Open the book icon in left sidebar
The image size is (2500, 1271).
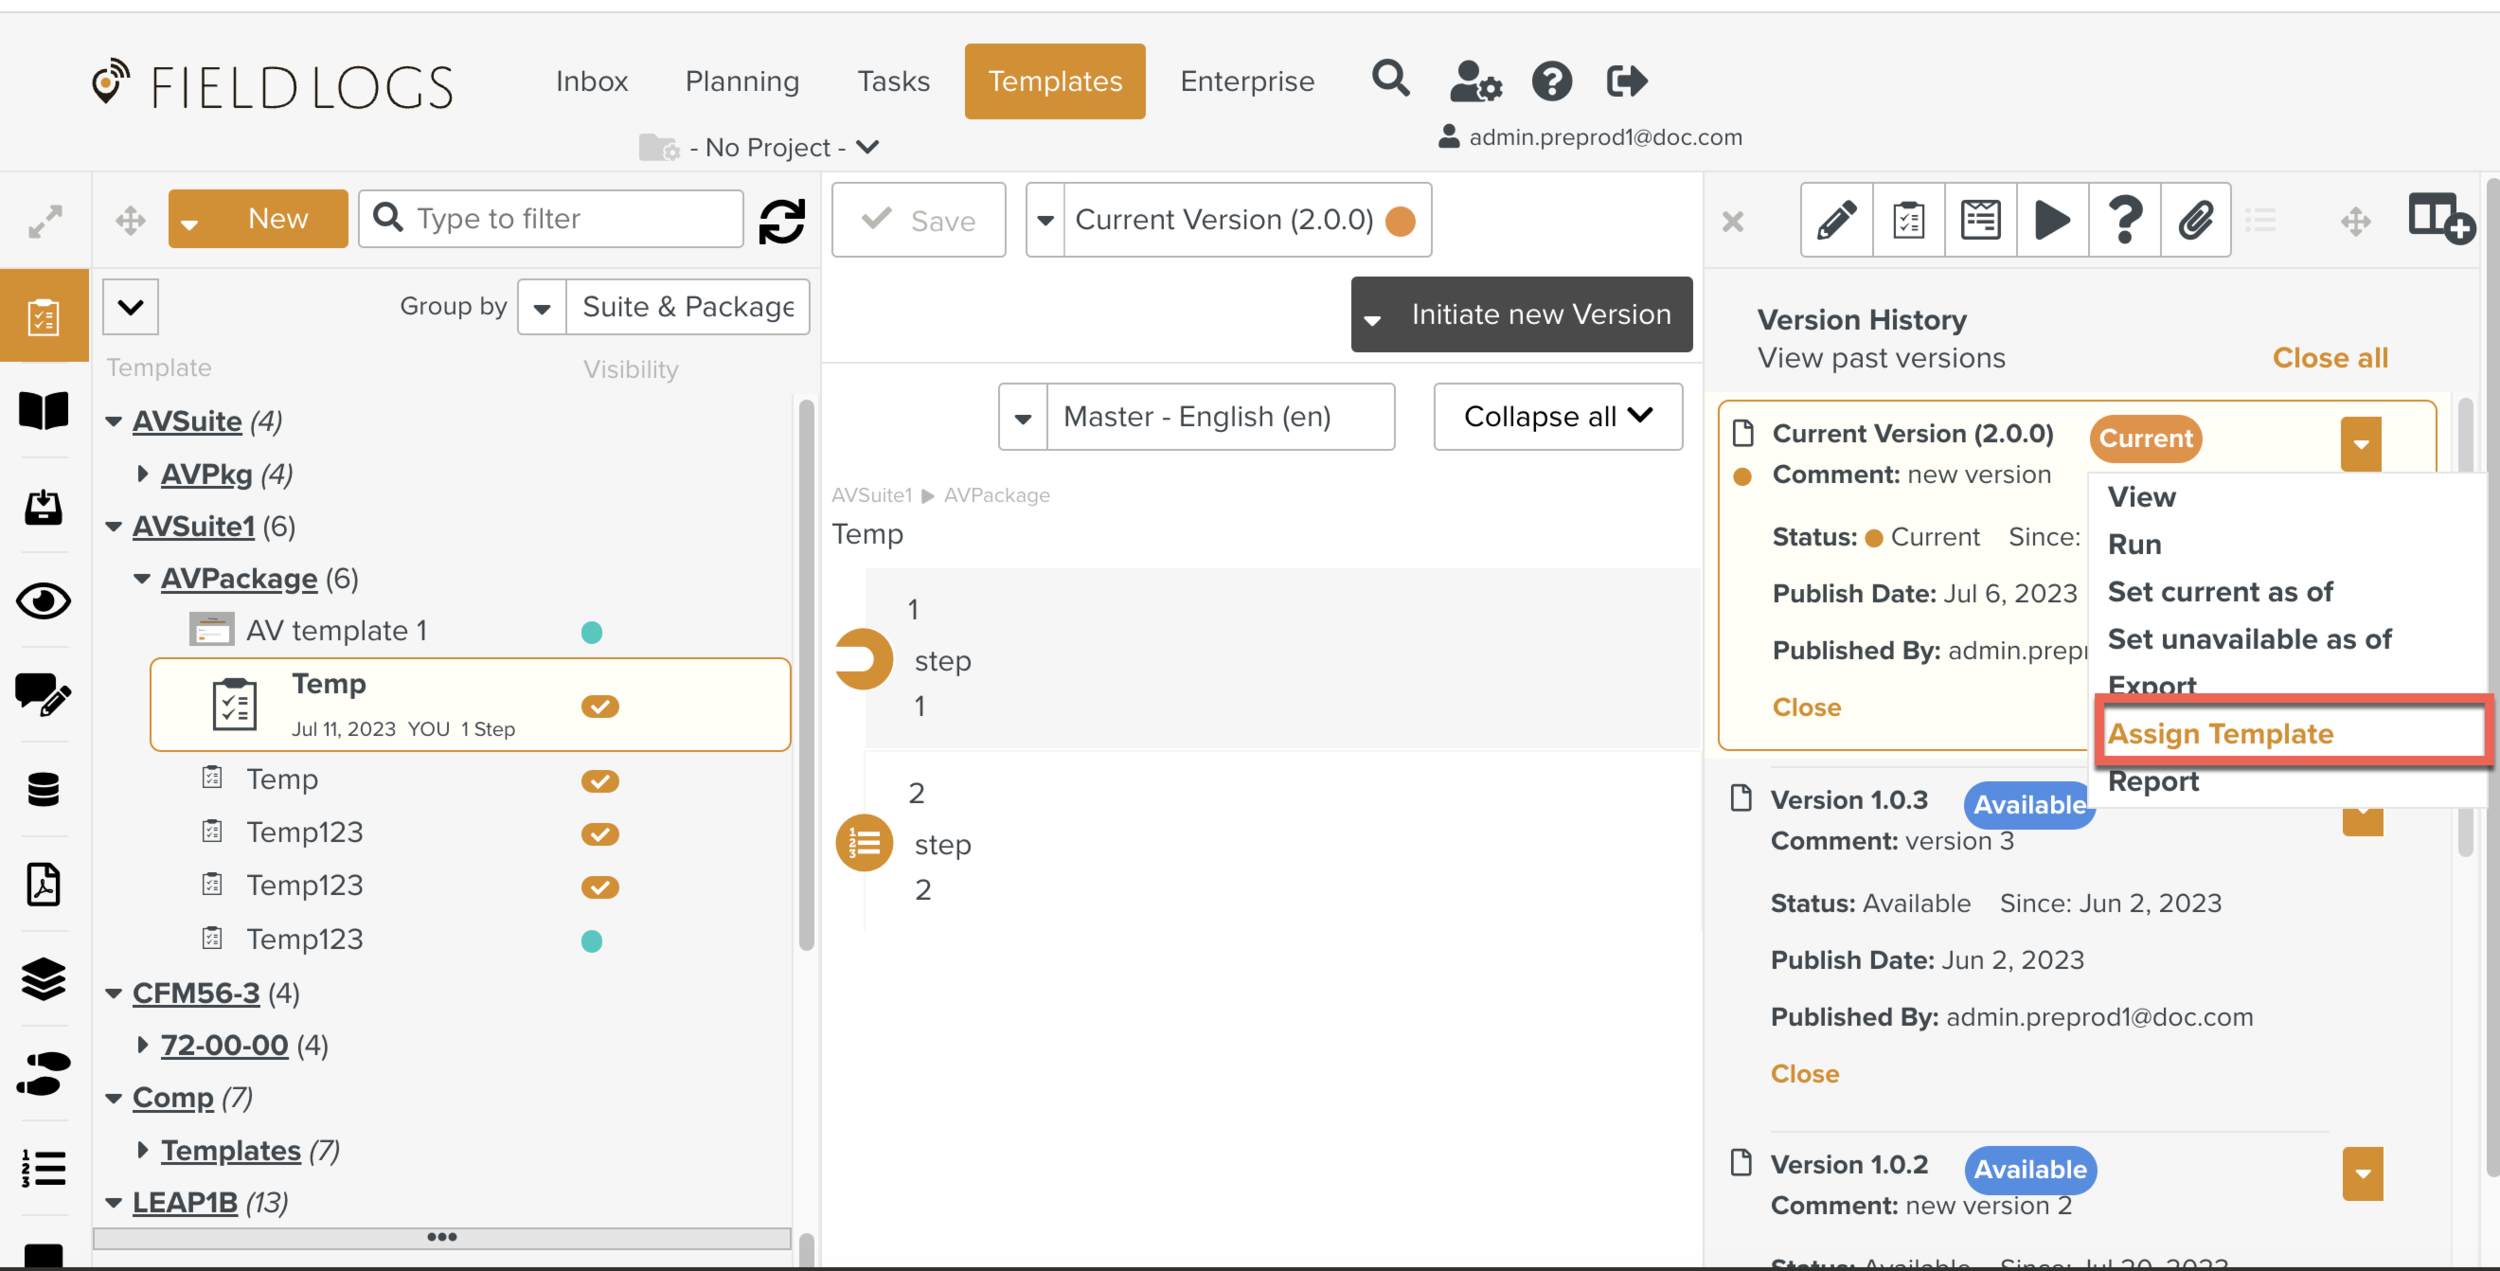pos(43,410)
